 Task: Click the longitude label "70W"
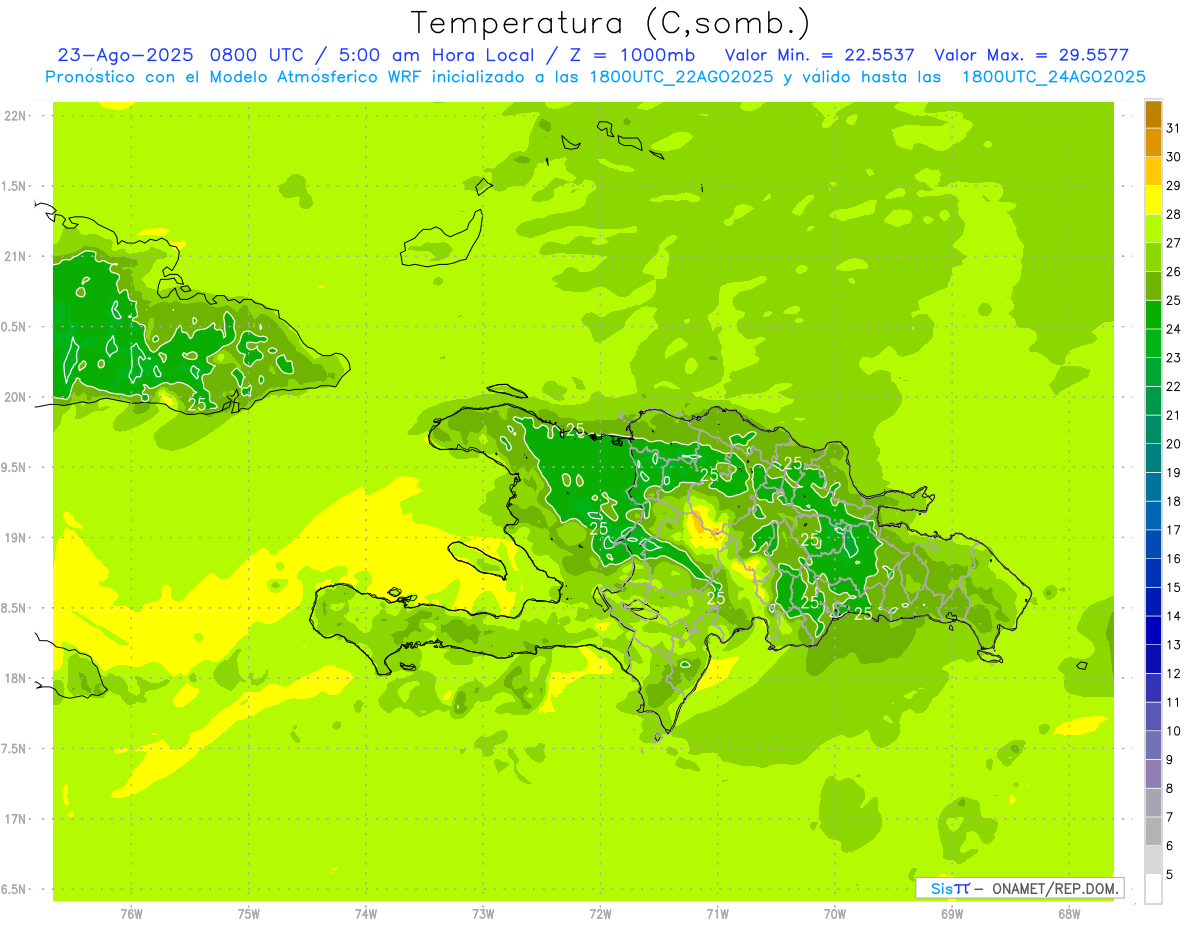pyautogui.click(x=835, y=914)
